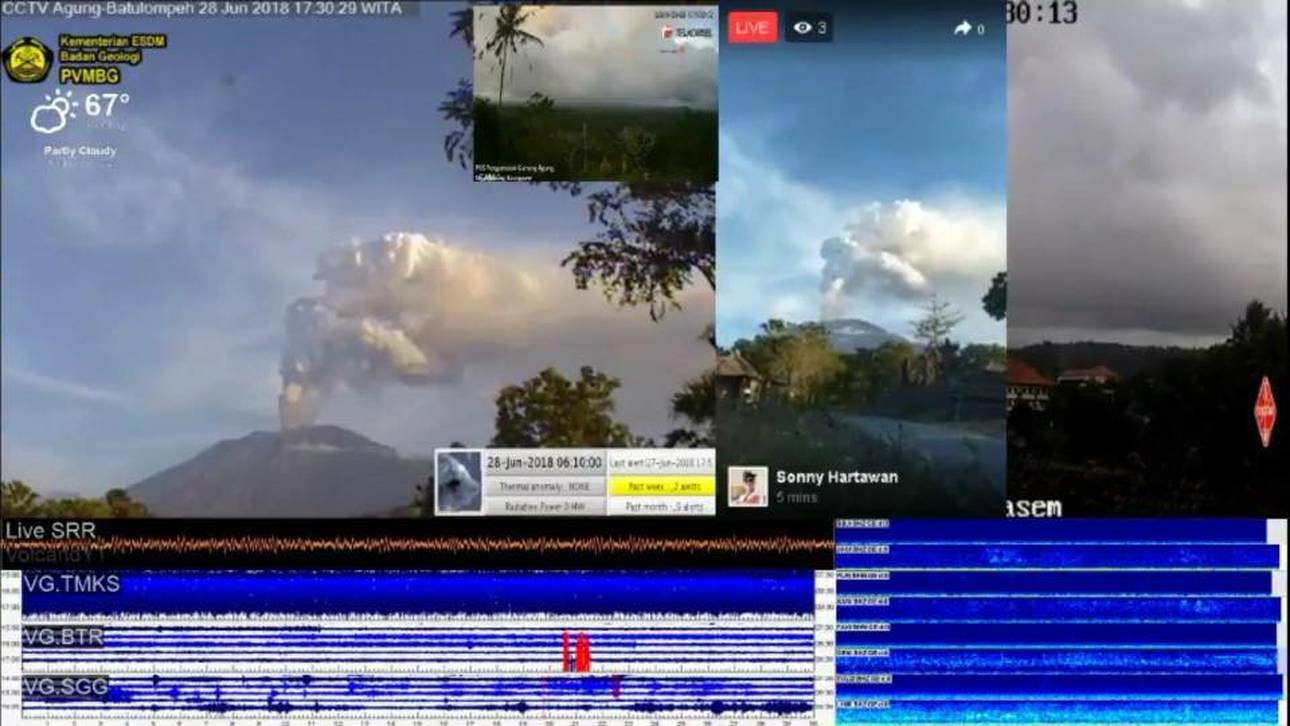Click the Sonny Hartawan name link
Image resolution: width=1290 pixels, height=726 pixels.
pyautogui.click(x=836, y=477)
